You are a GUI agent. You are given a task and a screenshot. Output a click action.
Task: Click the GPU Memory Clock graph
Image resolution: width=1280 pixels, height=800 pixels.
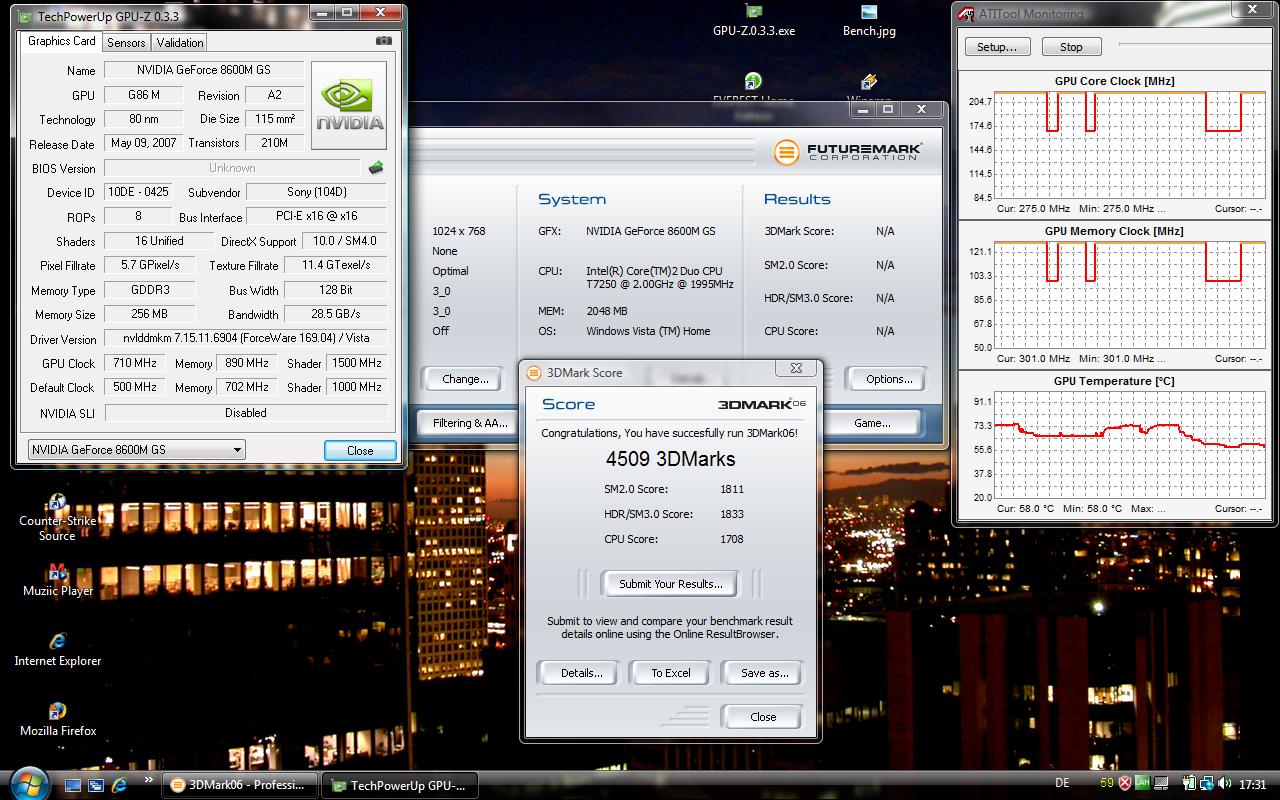(x=1132, y=296)
